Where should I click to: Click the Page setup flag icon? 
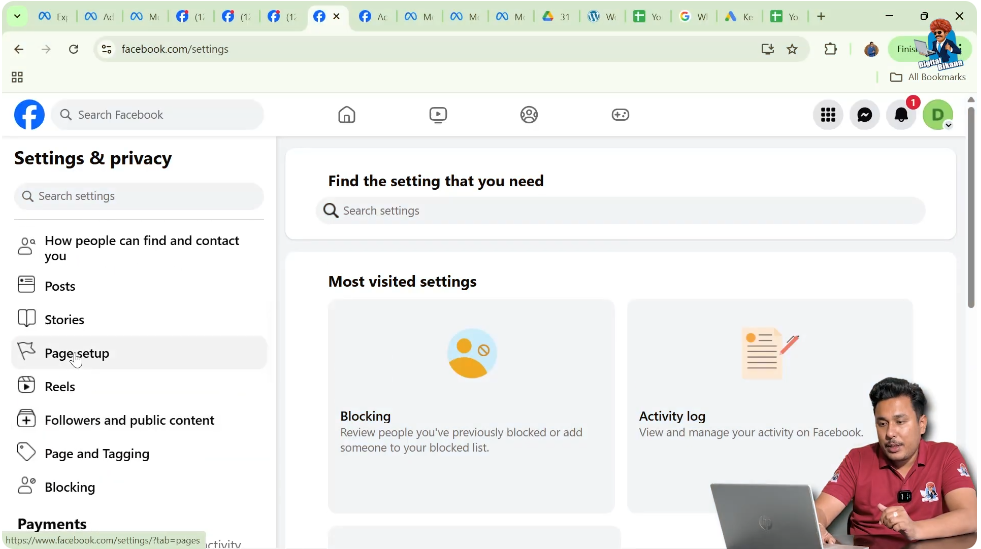(26, 351)
